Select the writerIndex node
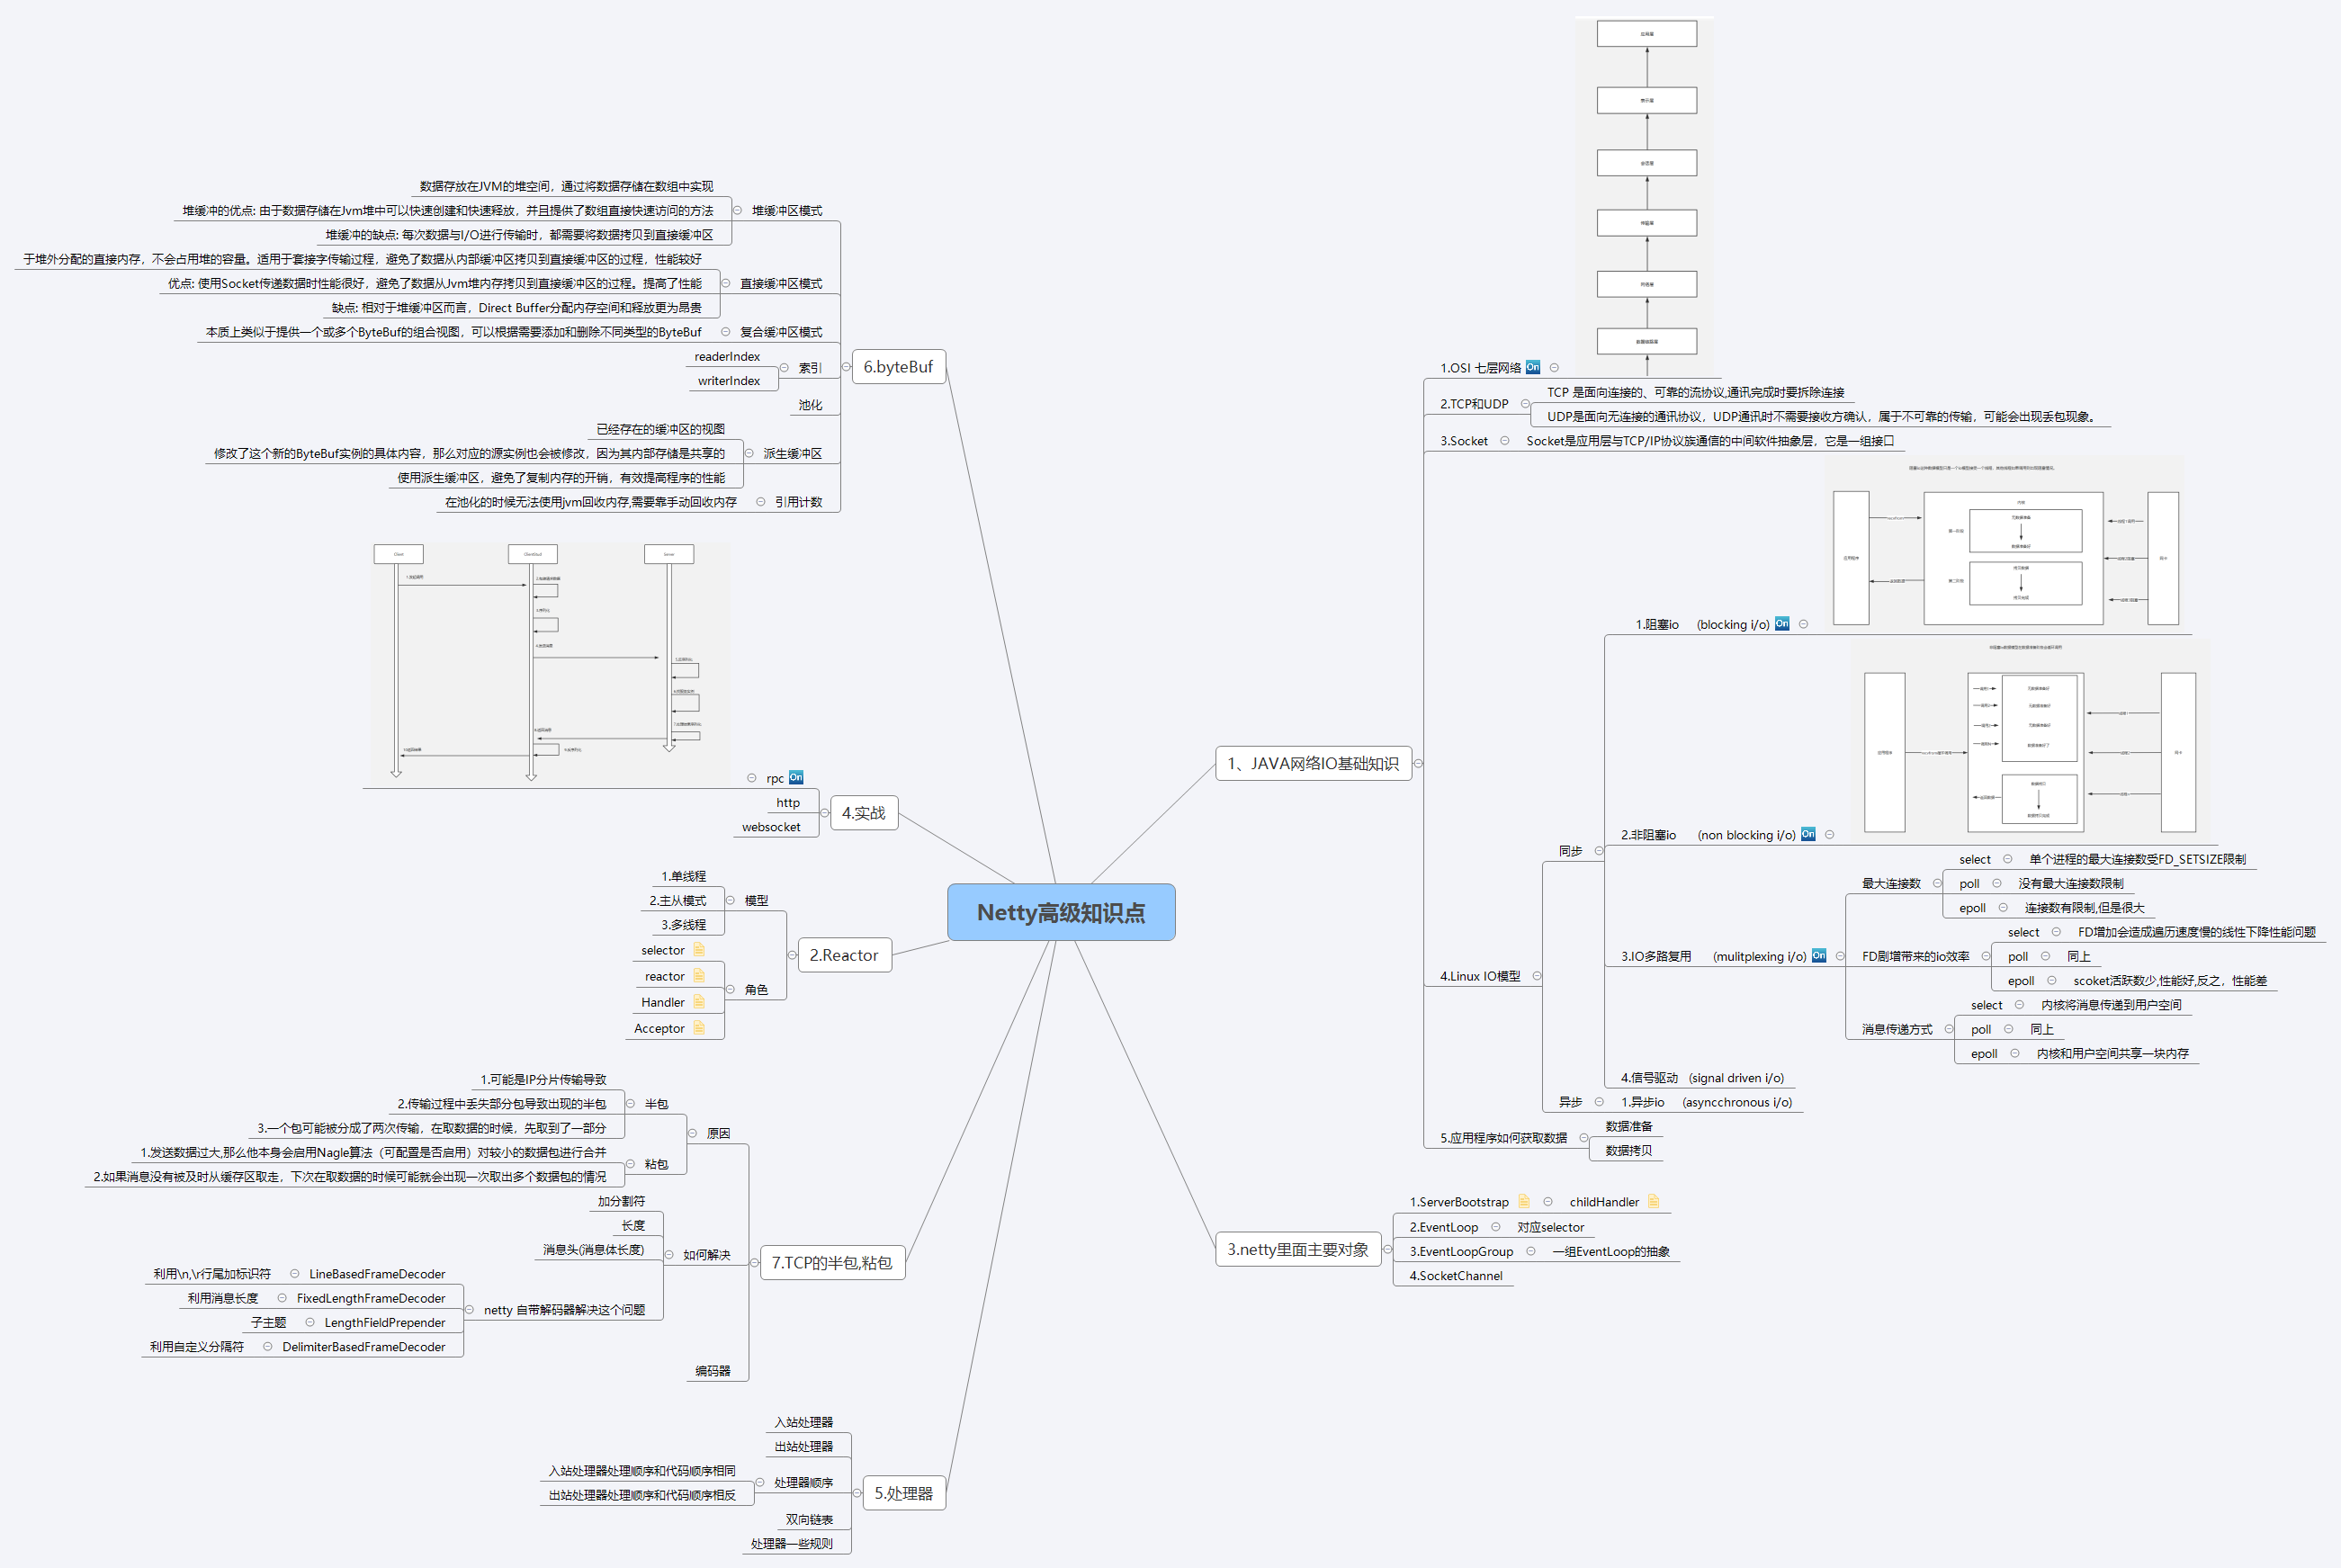Screen dimensions: 2341x1568 [x=729, y=380]
